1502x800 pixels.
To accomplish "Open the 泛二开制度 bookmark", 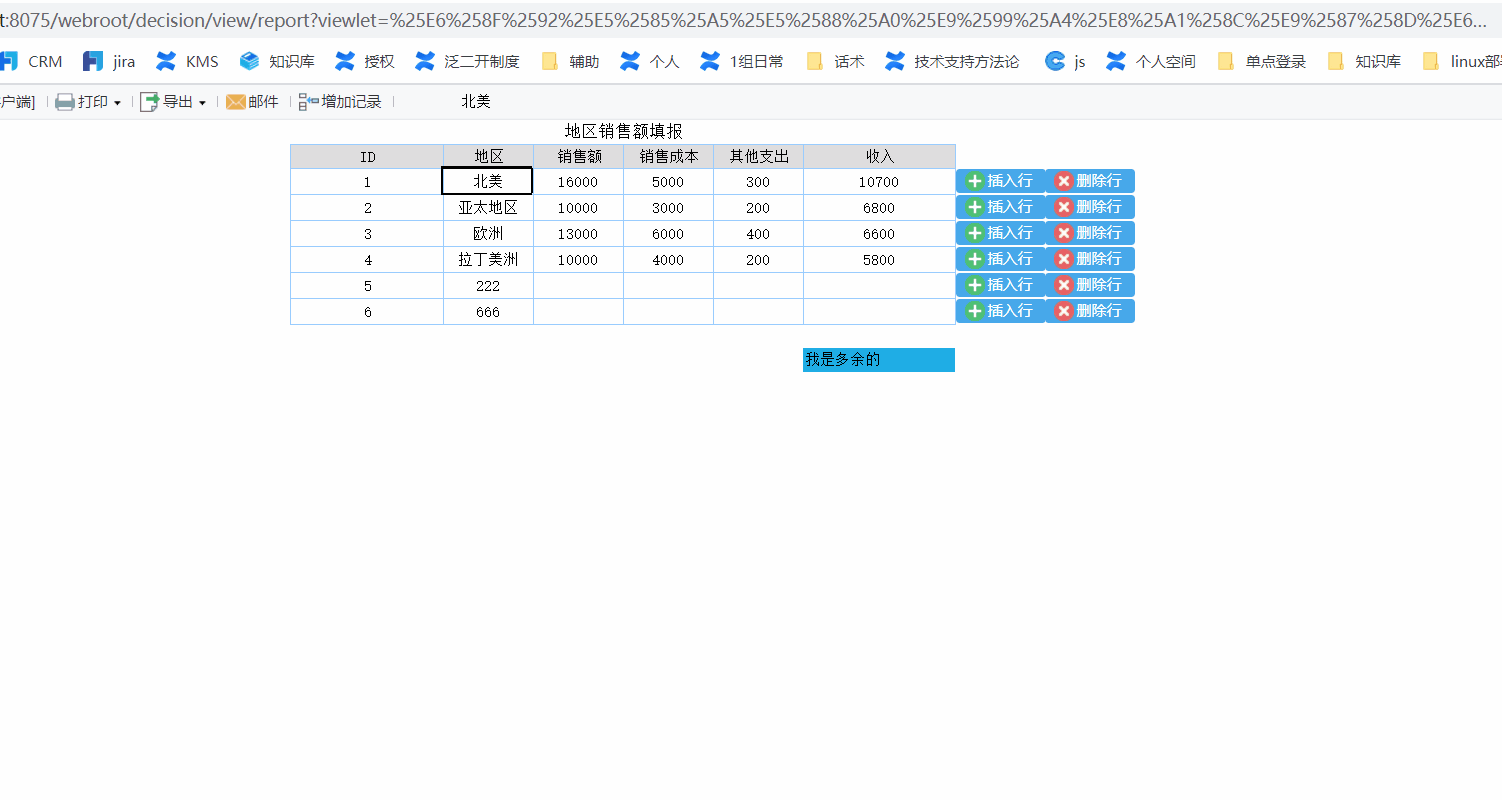I will point(467,61).
